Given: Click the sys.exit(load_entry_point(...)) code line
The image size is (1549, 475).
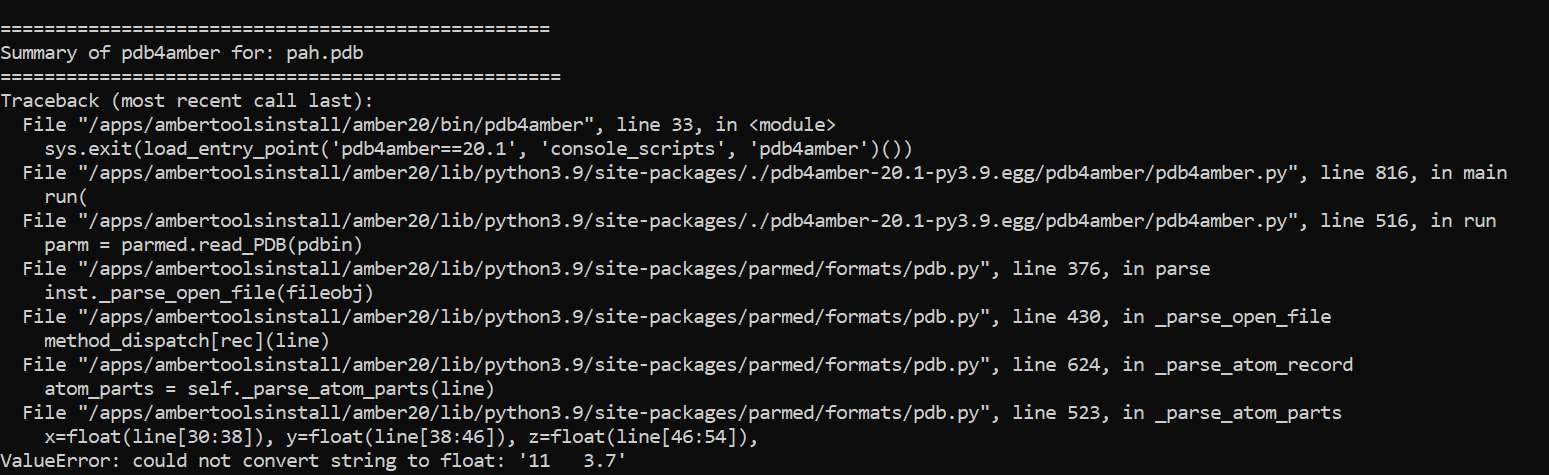Looking at the screenshot, I should [x=478, y=149].
